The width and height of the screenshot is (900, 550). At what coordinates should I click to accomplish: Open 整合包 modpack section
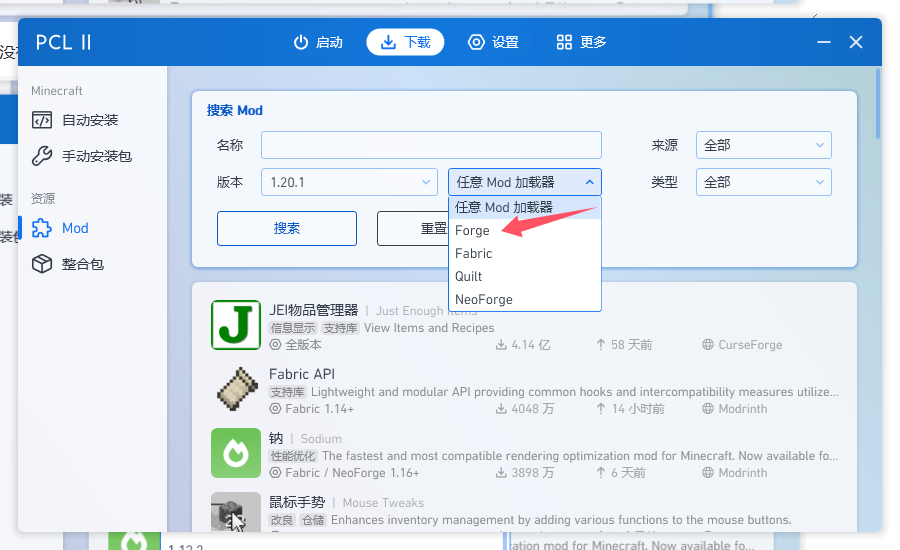tap(82, 264)
